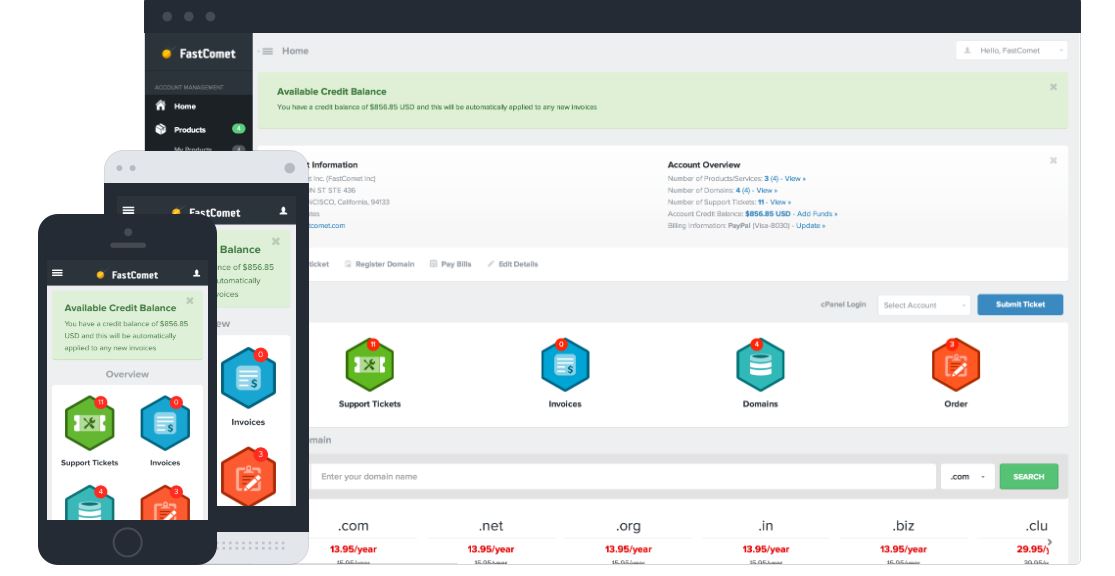Click .biz domain price column
Screen dimensions: 1115x576
(x=903, y=540)
